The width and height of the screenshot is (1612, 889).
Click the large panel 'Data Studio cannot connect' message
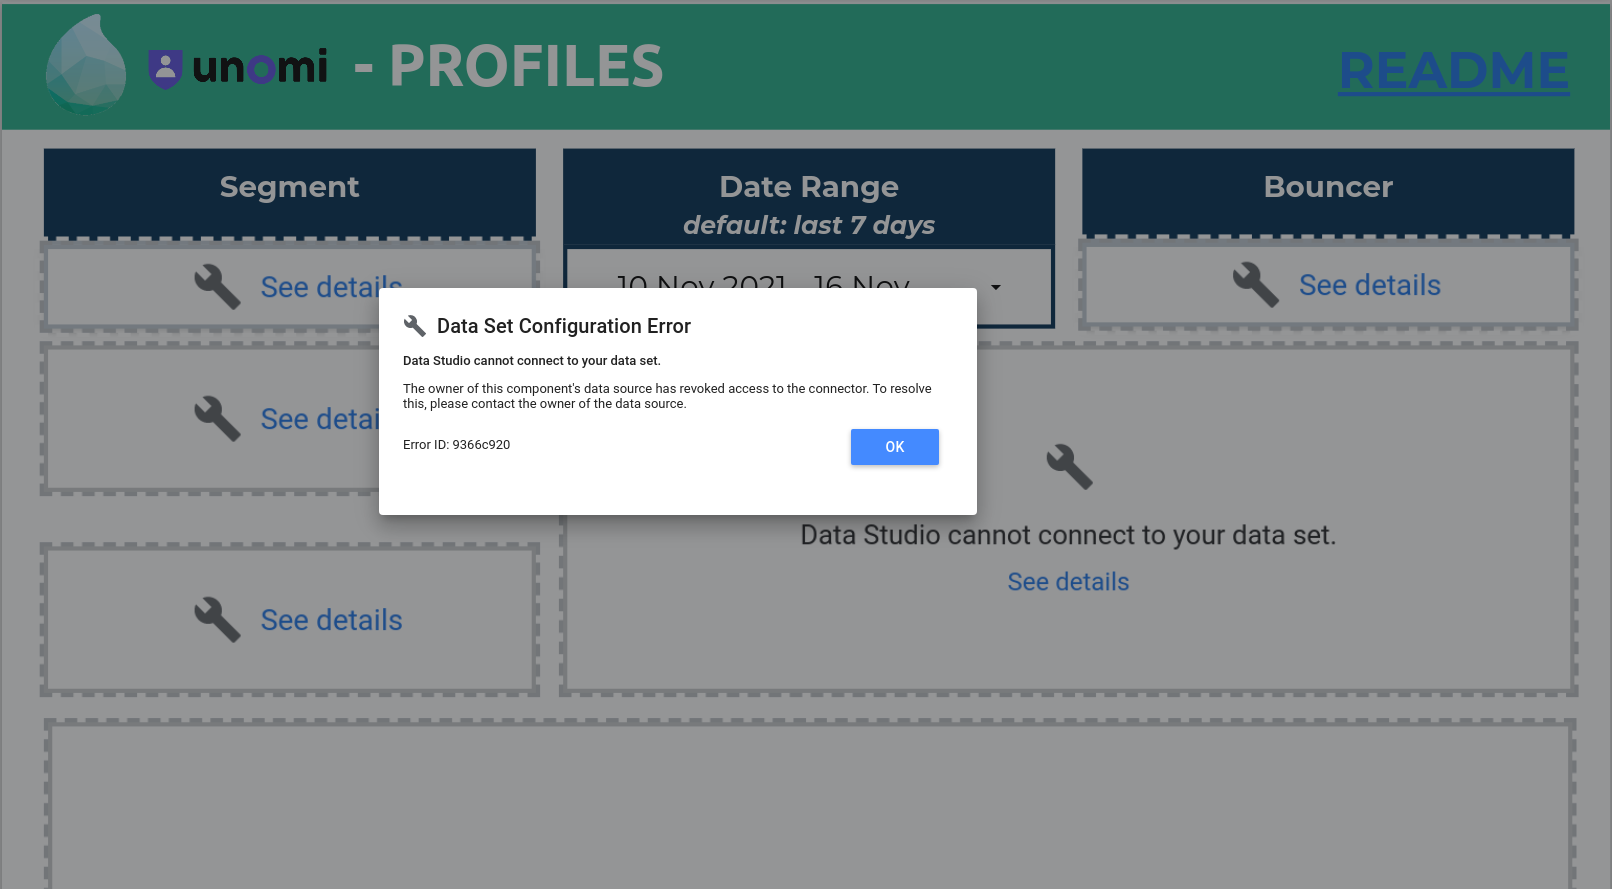click(x=1068, y=535)
